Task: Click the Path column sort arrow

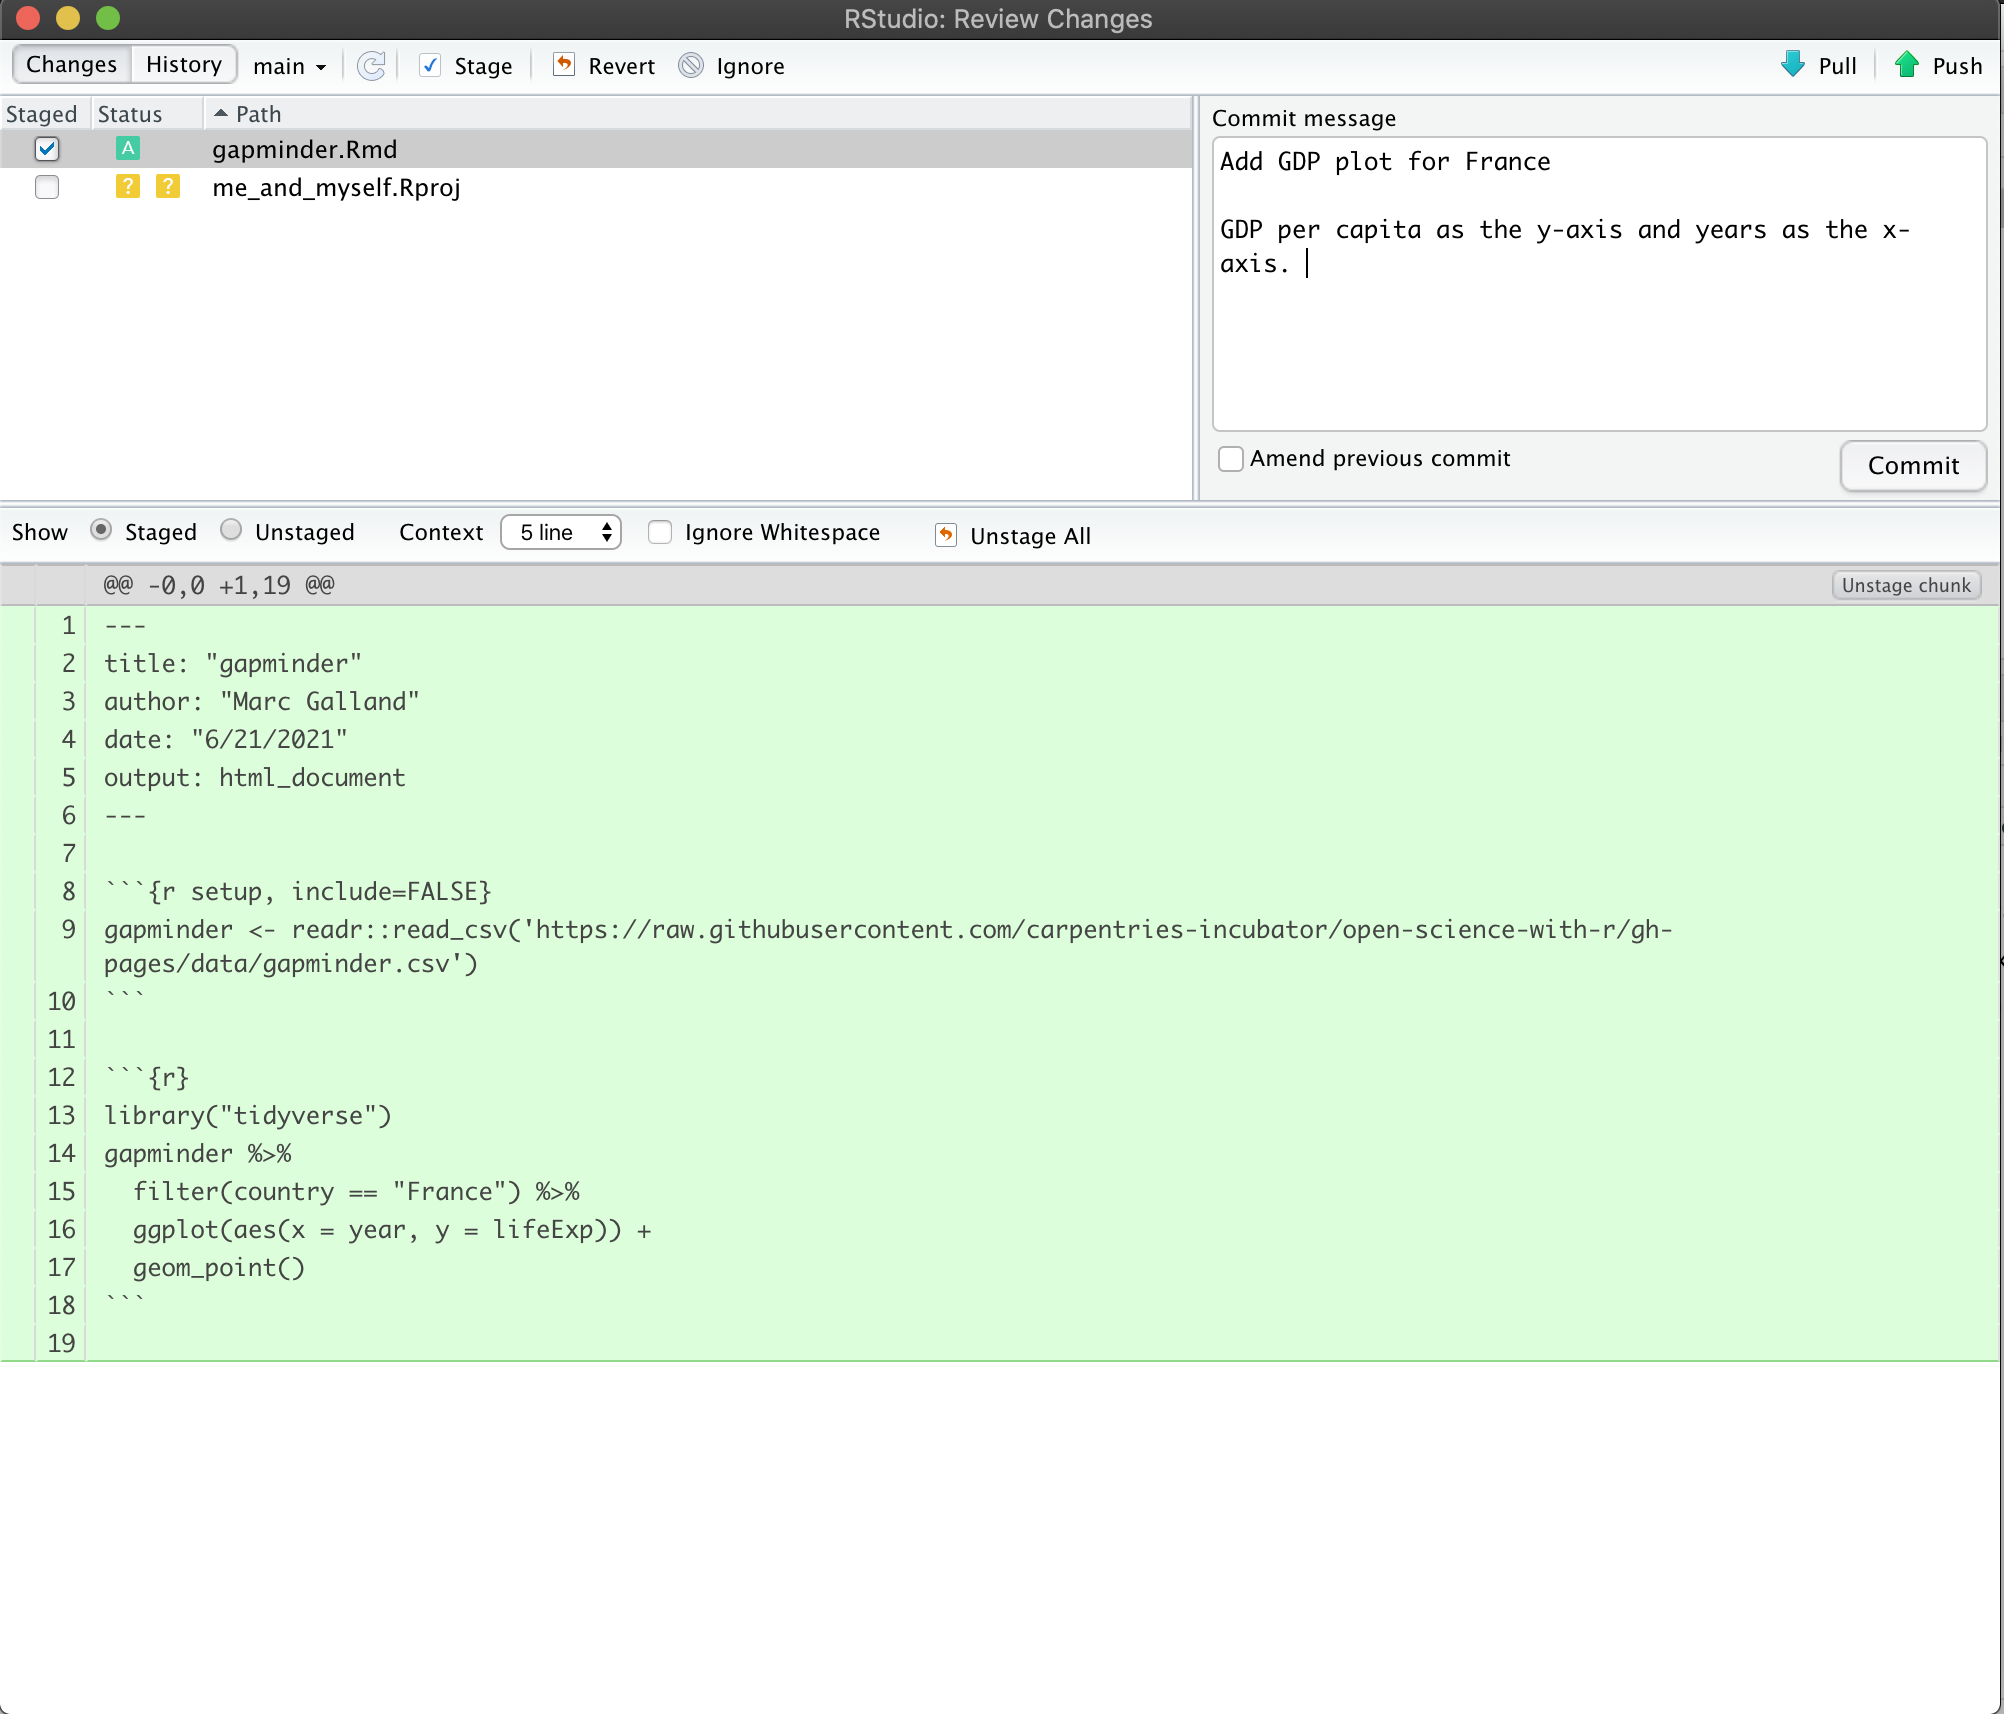Action: (x=221, y=114)
